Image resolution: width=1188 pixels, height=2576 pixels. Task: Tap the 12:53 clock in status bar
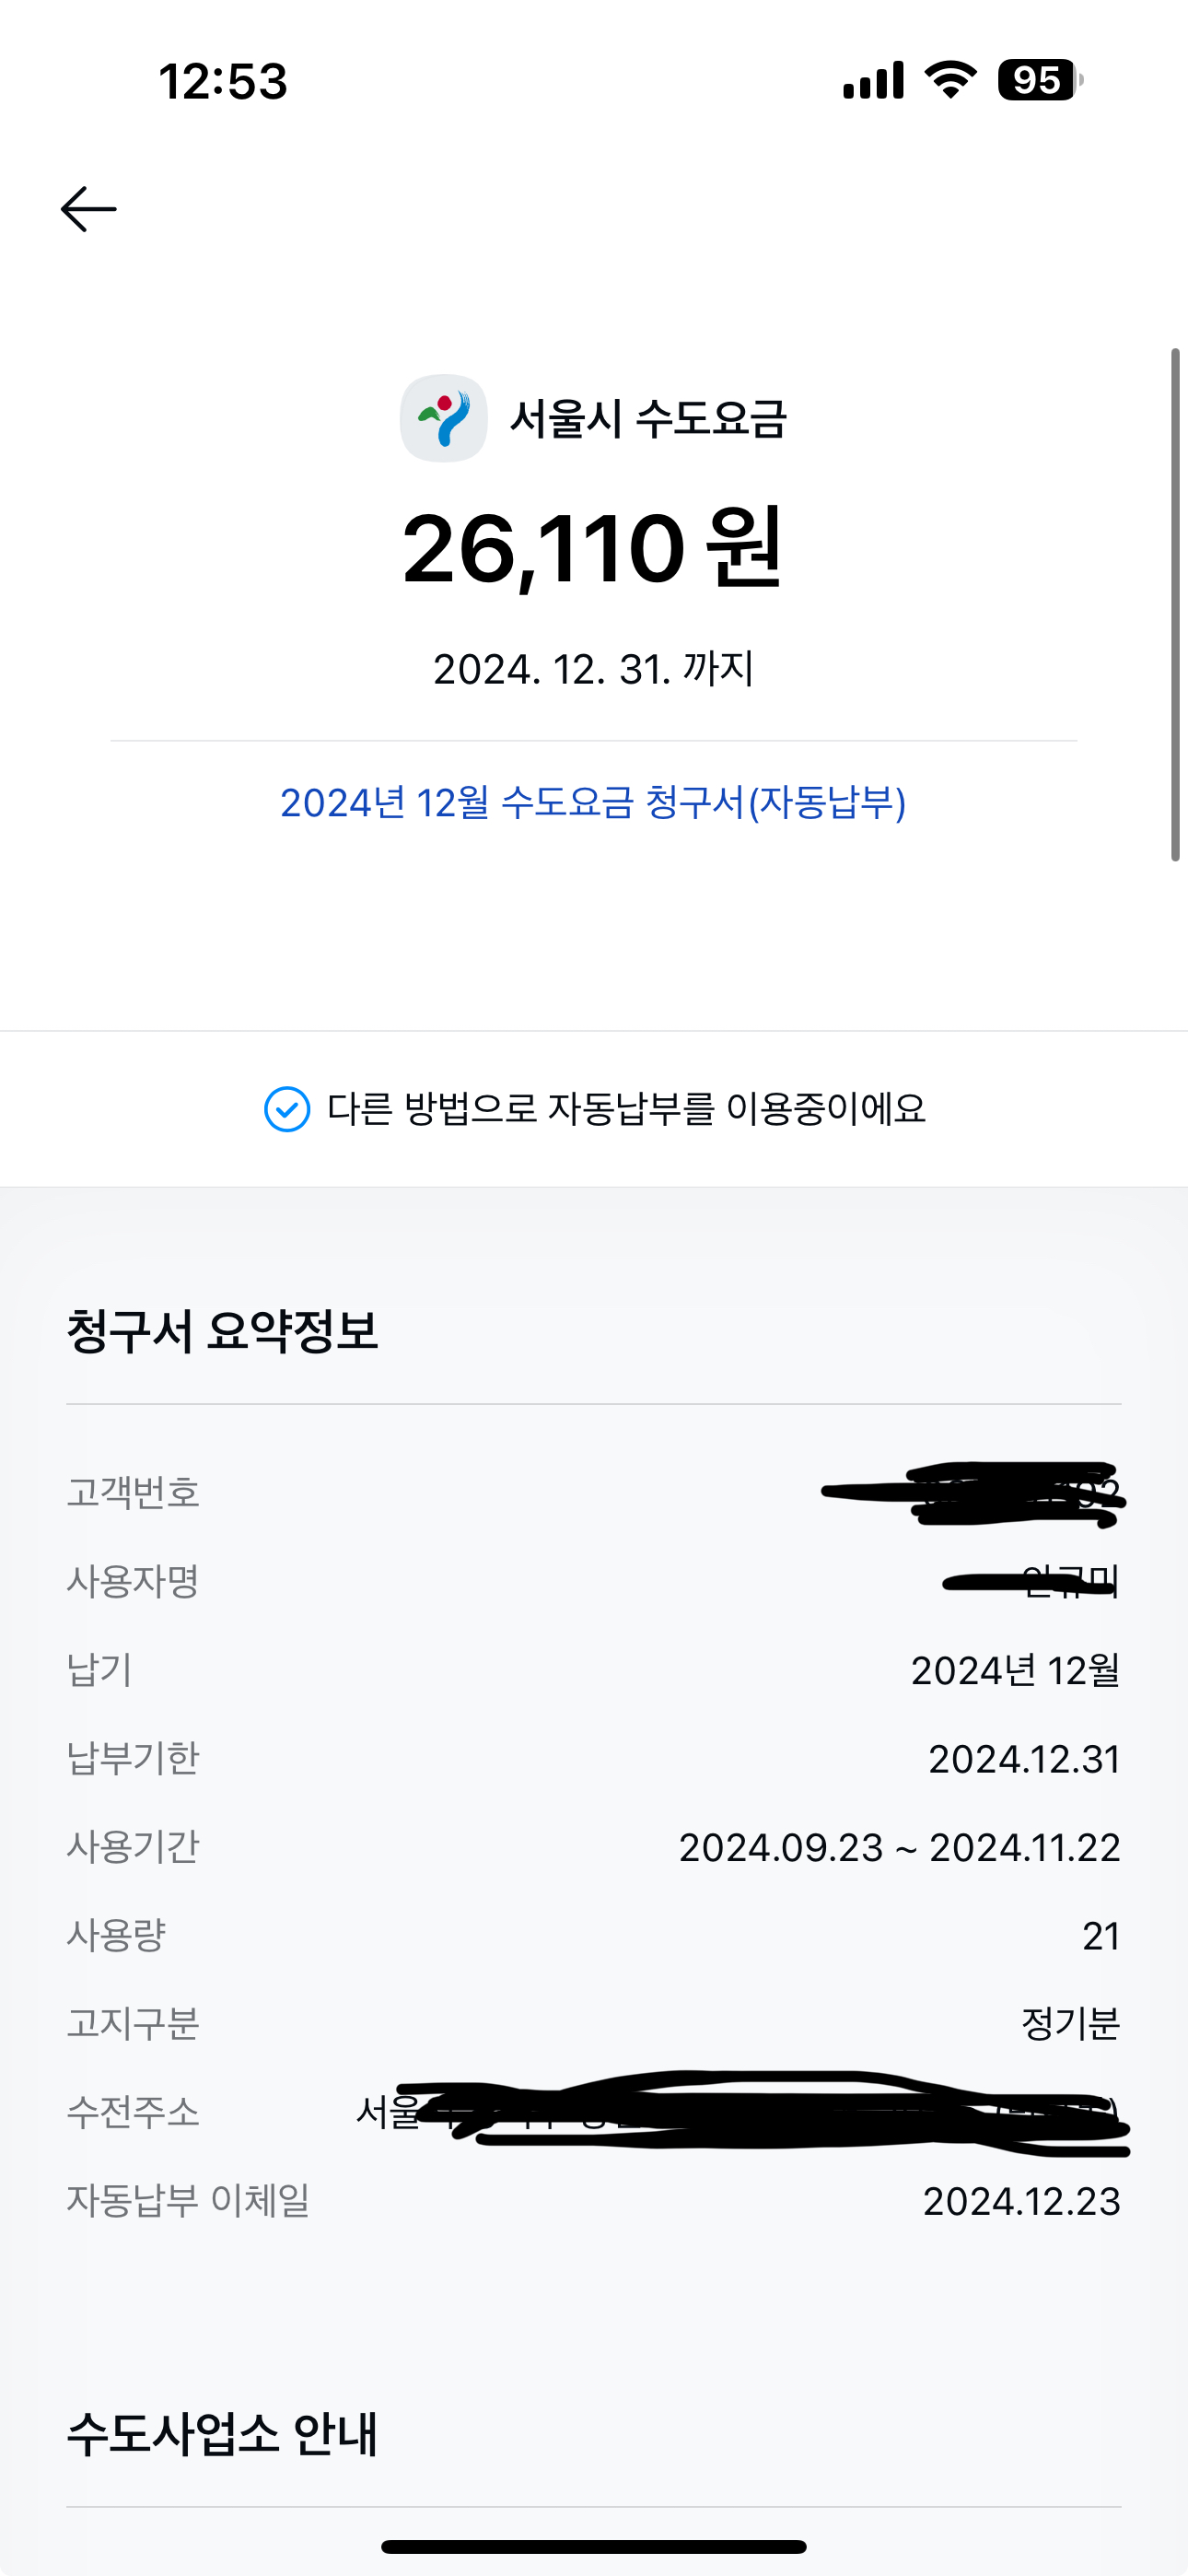click(223, 81)
